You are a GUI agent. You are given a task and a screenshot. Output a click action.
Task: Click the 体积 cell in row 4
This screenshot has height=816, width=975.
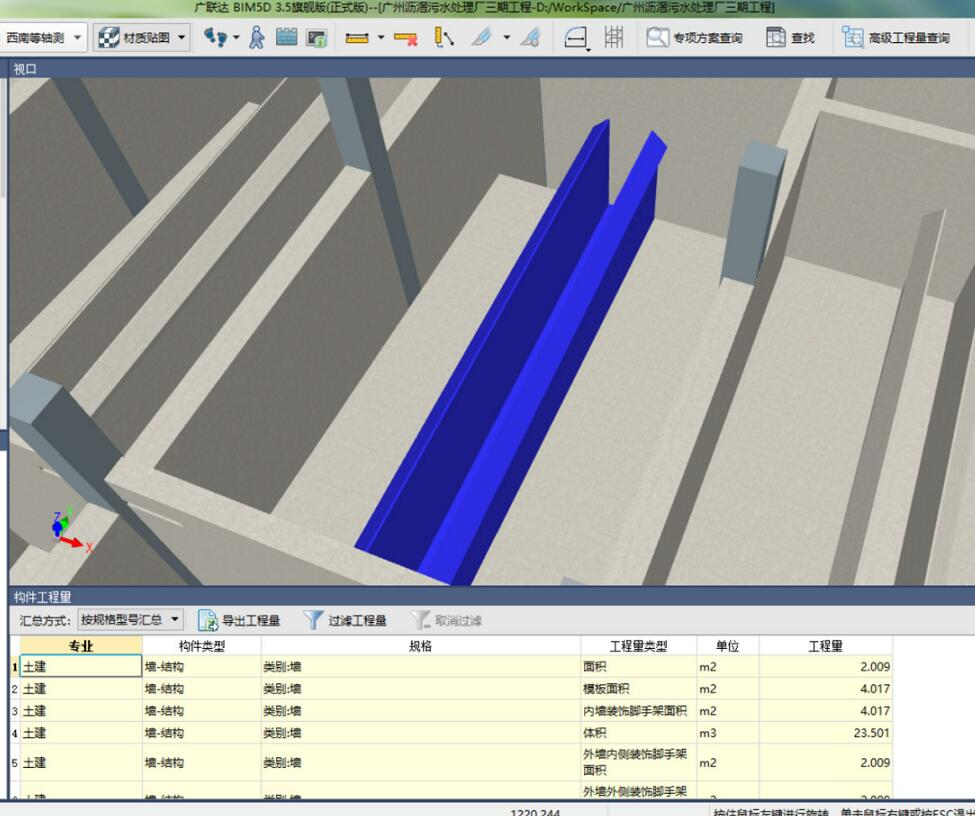[x=639, y=733]
